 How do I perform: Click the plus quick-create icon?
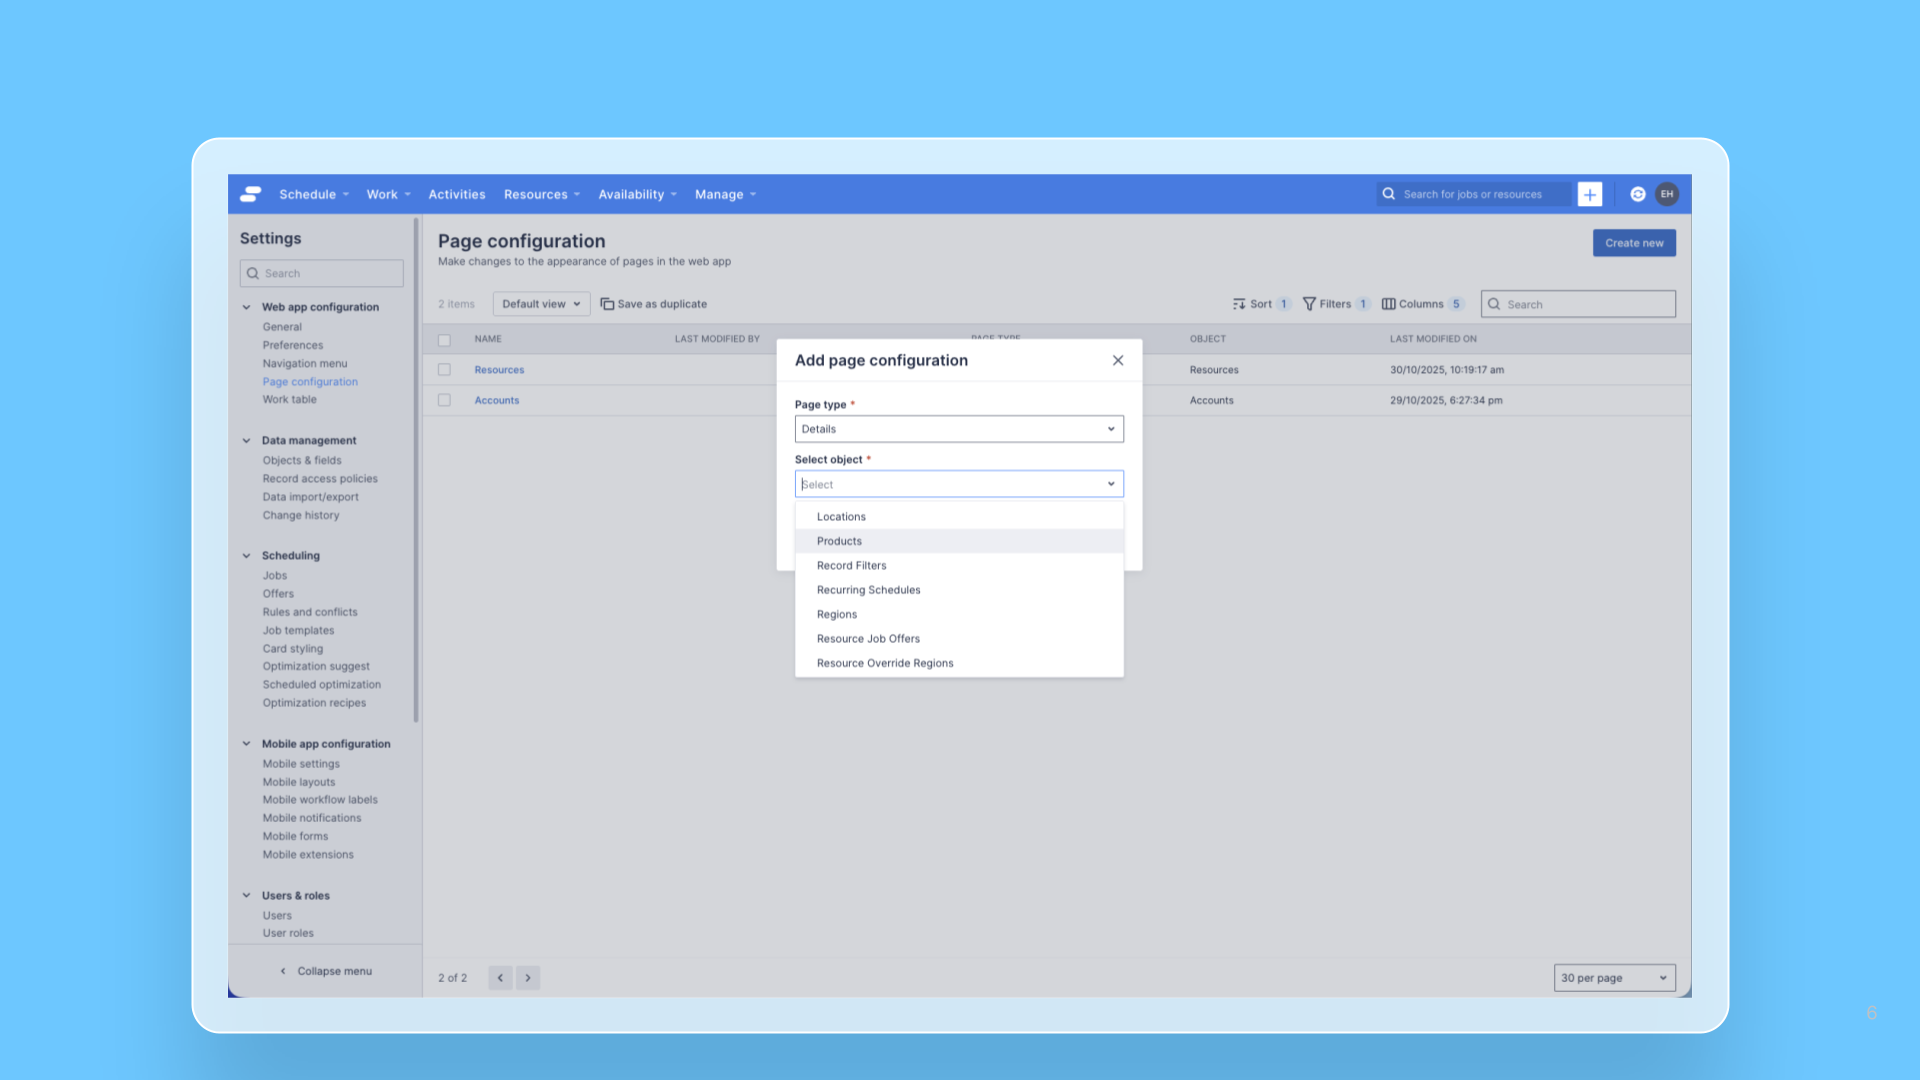coord(1589,194)
